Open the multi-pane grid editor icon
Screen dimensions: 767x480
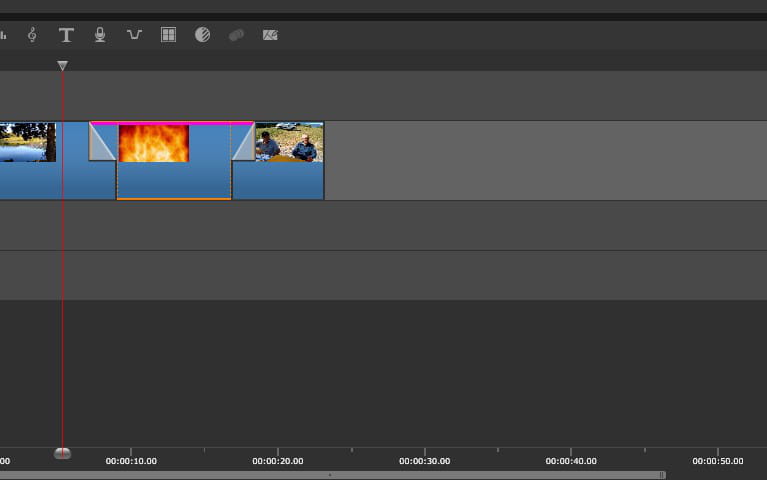point(168,35)
